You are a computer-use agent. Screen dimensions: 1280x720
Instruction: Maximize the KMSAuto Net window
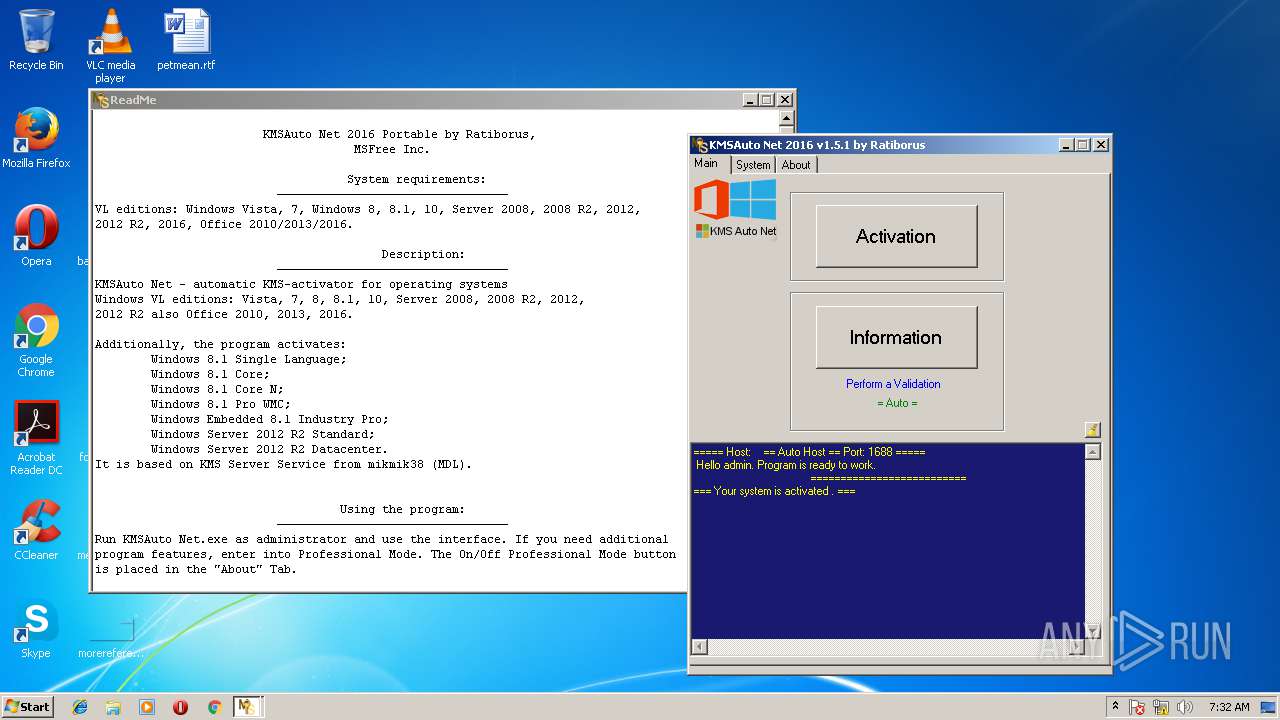1083,145
